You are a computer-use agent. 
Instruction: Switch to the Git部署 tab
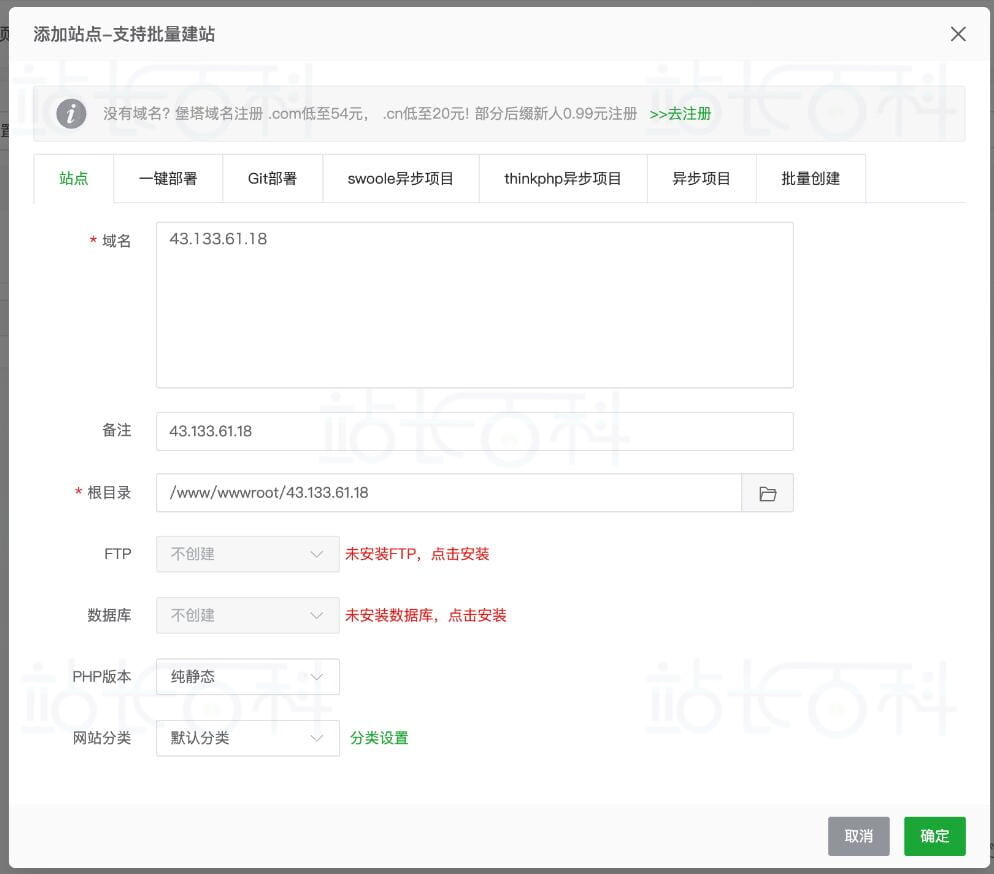pos(272,179)
